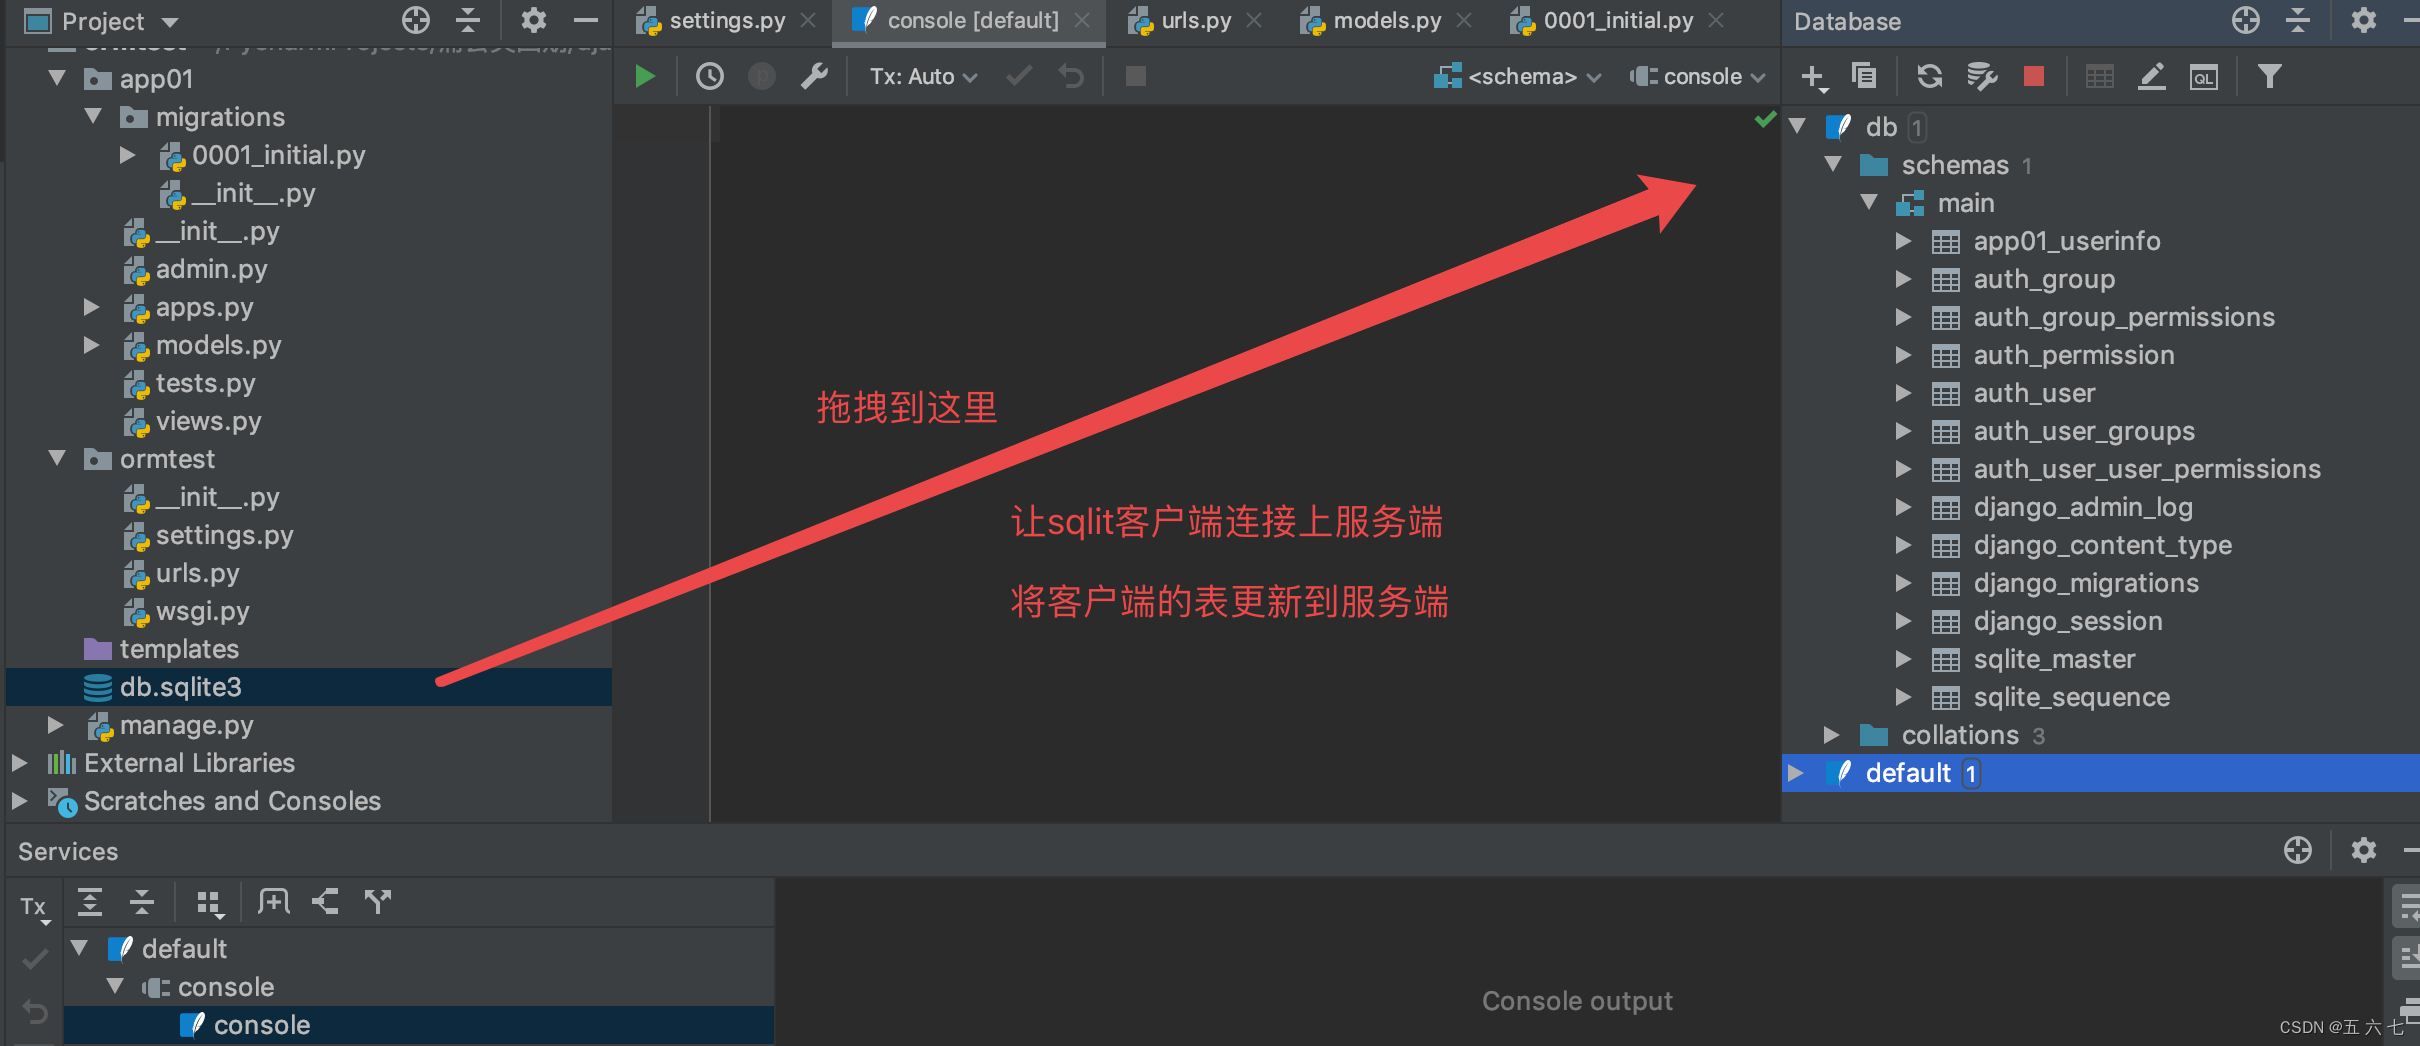Select views.py in app01
Screen dimensions: 2420x1046
pos(208,421)
